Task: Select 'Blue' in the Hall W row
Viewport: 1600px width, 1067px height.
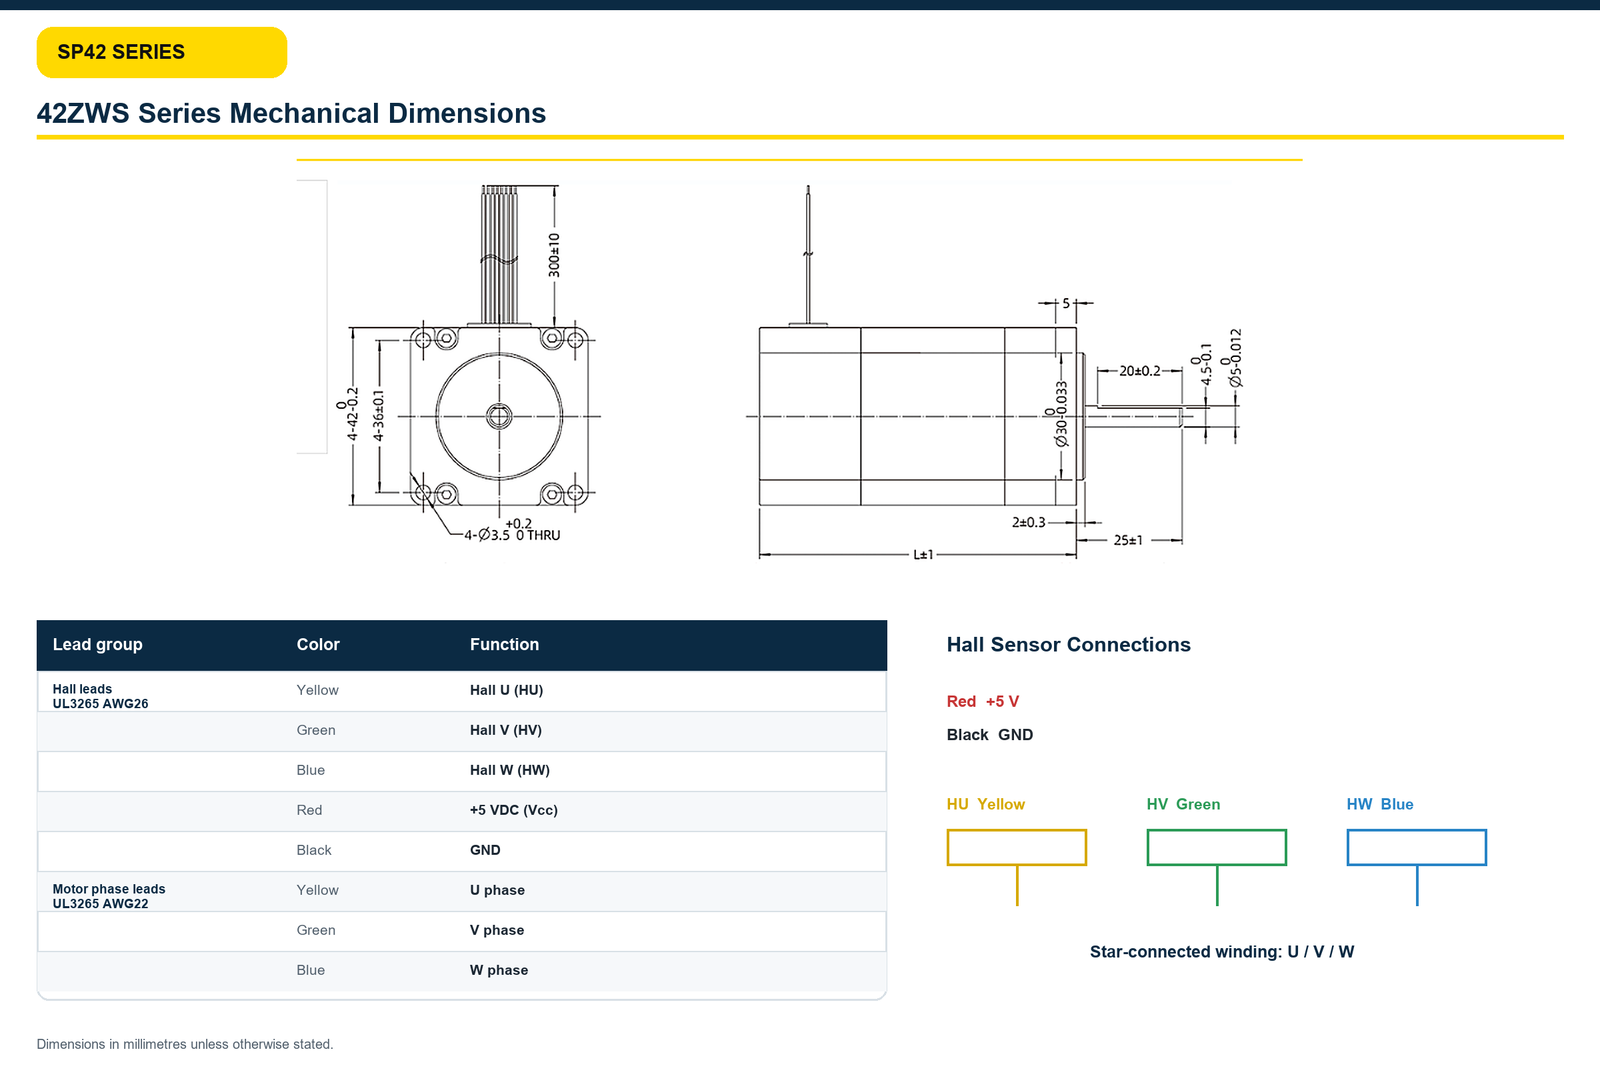Action: point(310,770)
